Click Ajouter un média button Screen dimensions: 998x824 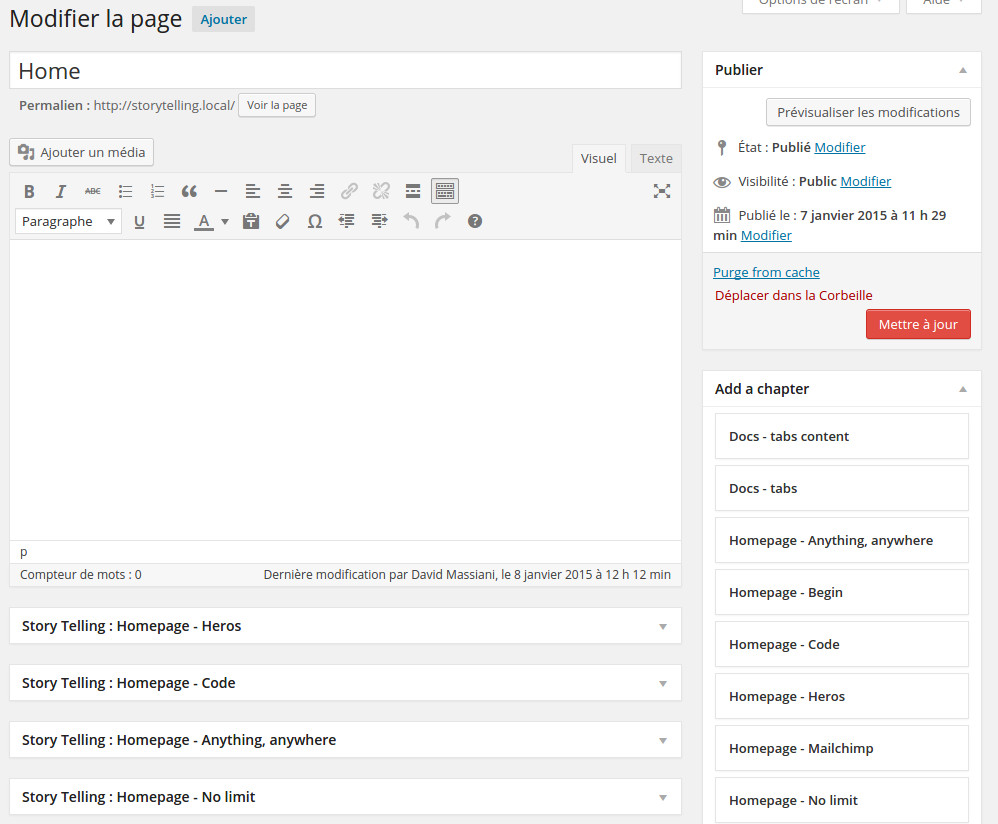pyautogui.click(x=81, y=152)
